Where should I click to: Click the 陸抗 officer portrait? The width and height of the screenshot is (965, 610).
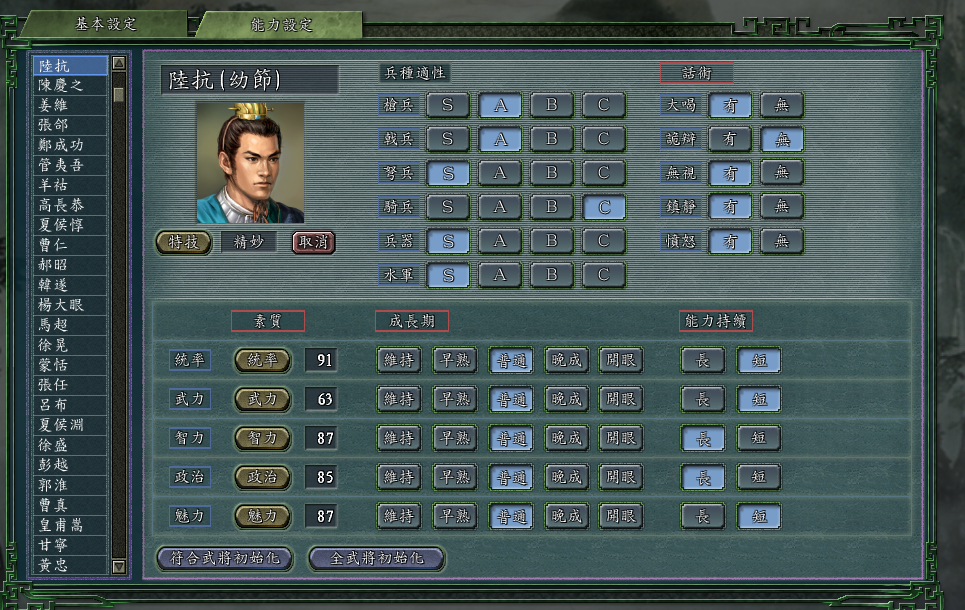(250, 163)
